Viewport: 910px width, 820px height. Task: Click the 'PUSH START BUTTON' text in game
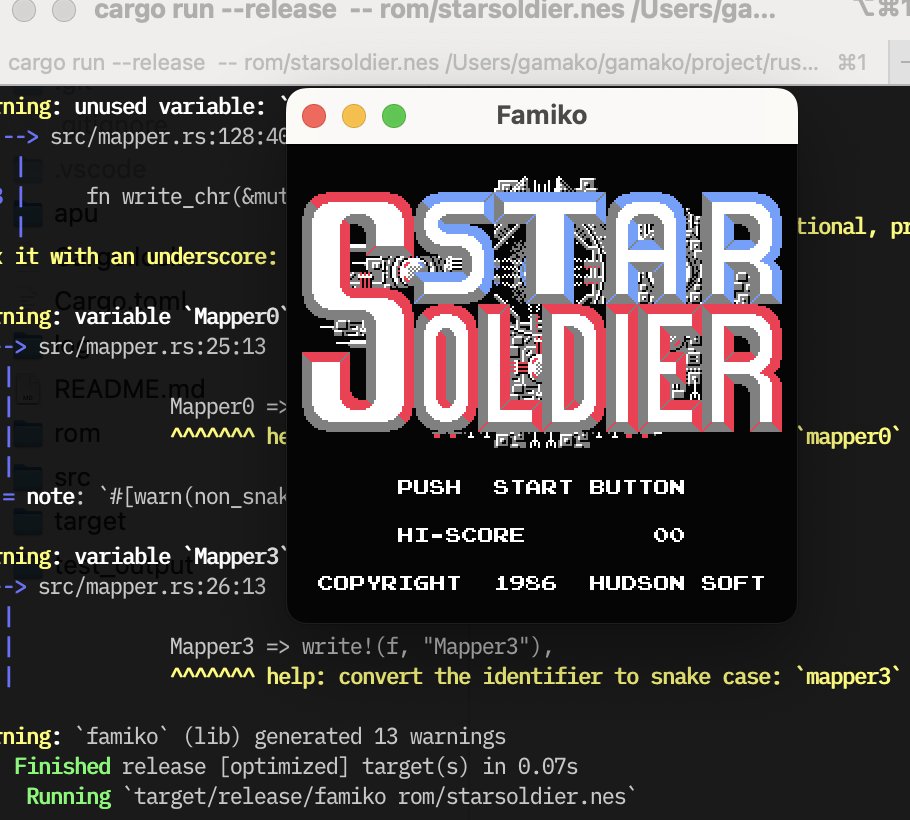(x=541, y=487)
